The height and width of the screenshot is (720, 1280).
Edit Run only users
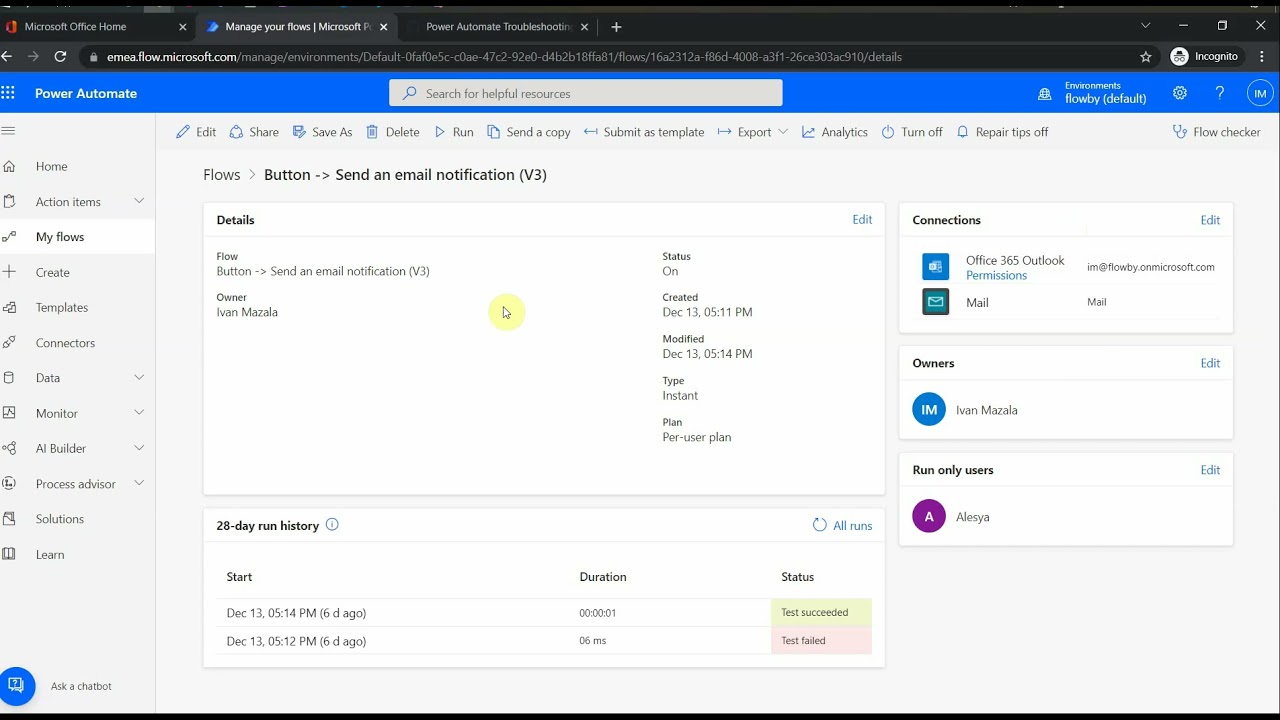[1210, 470]
